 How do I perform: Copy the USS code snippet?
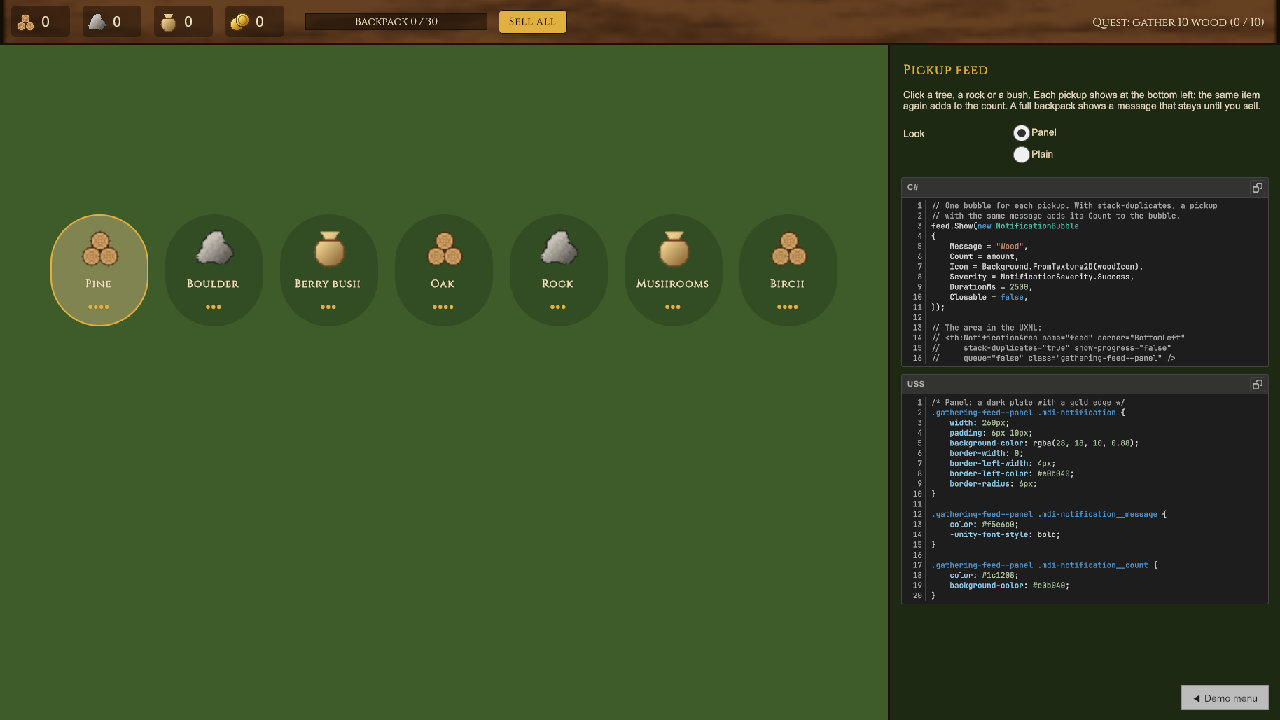coord(1257,384)
